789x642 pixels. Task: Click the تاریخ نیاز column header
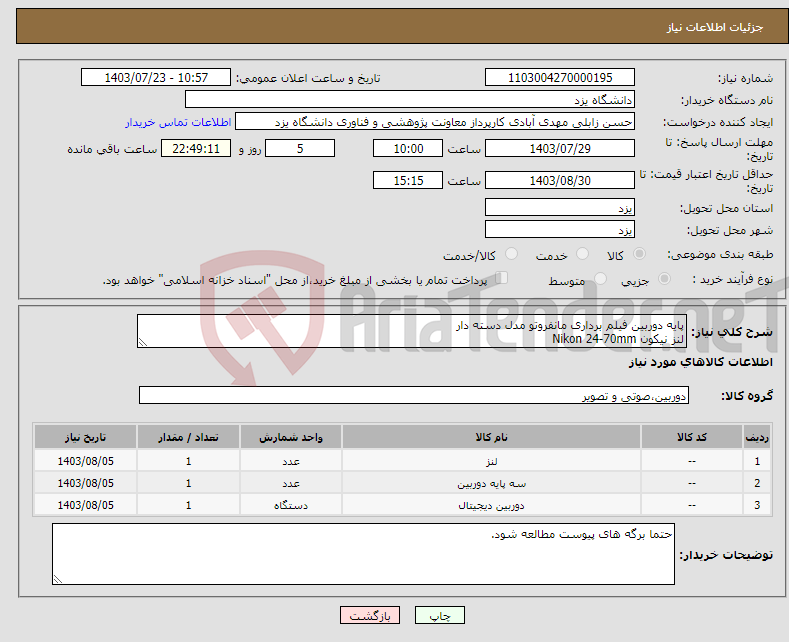pyautogui.click(x=86, y=437)
